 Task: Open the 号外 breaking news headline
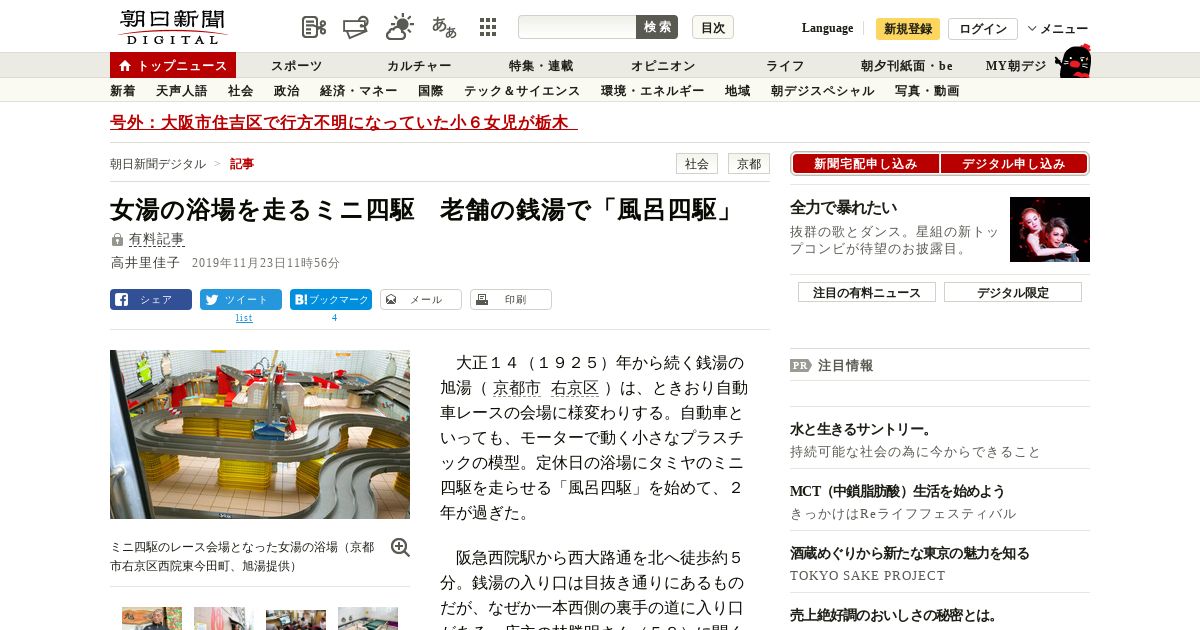click(x=343, y=122)
